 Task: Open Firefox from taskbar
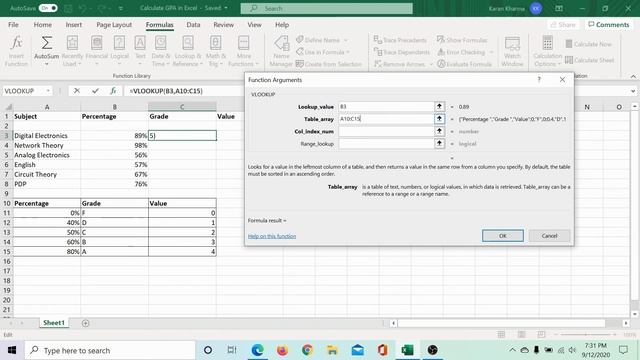point(282,350)
